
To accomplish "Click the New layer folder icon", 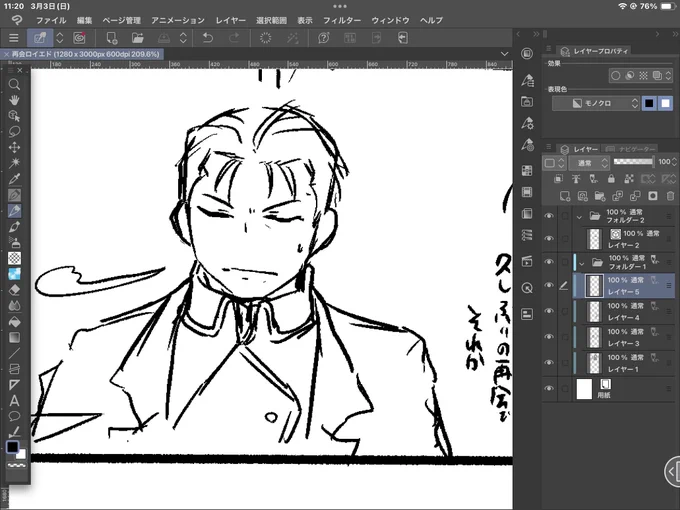I will [600, 196].
